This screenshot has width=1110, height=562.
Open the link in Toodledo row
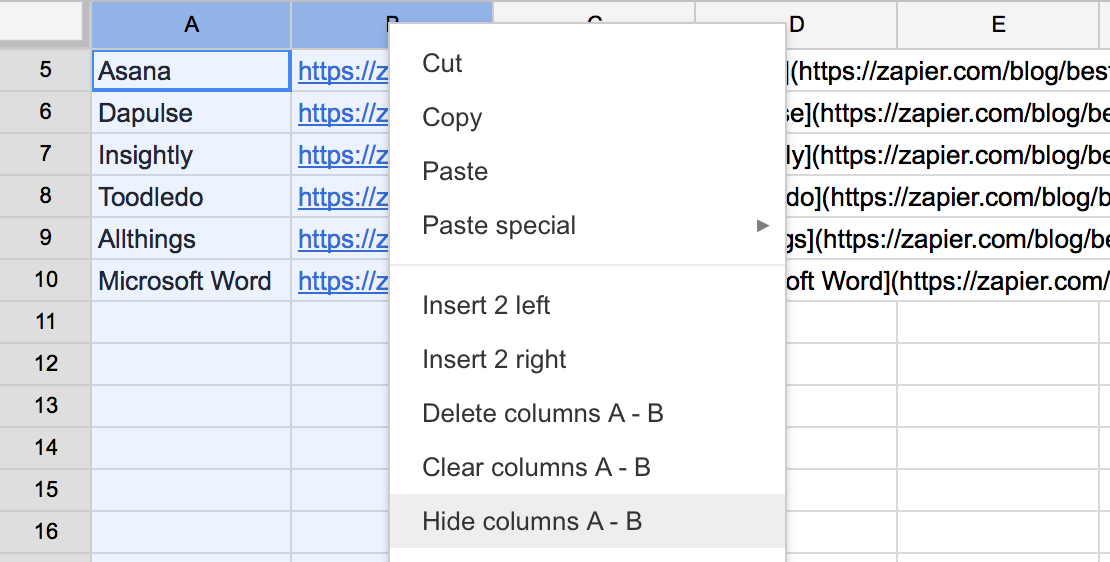tap(342, 197)
